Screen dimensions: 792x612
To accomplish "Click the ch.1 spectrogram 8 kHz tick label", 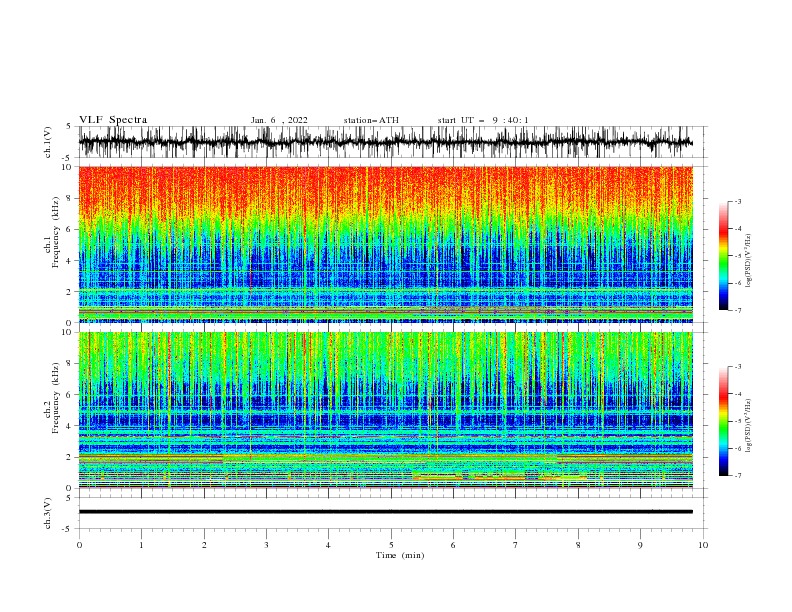I will (x=70, y=198).
